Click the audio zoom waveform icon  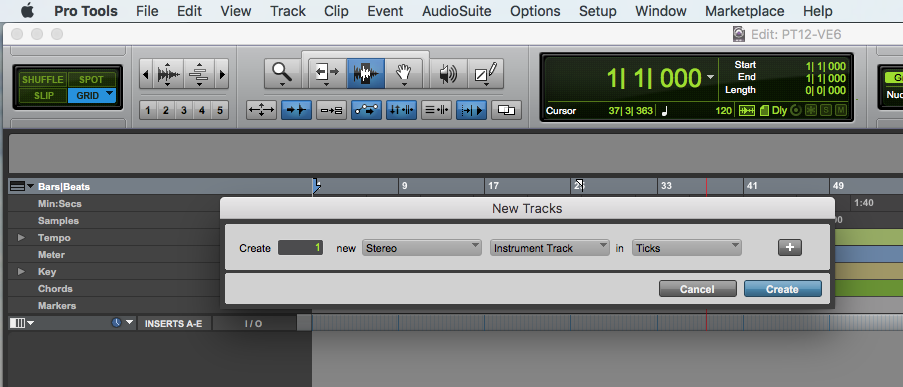(168, 74)
